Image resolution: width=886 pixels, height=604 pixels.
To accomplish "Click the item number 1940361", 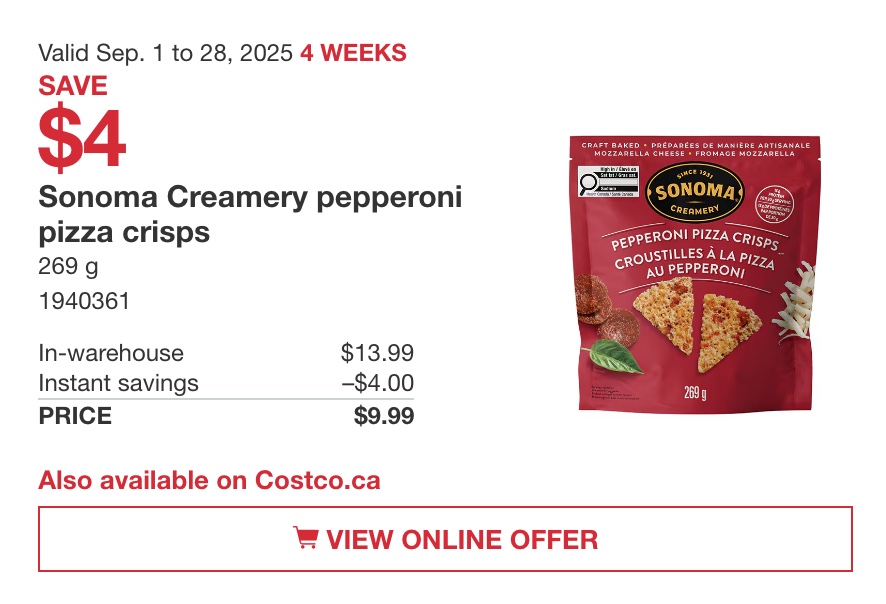I will [84, 301].
